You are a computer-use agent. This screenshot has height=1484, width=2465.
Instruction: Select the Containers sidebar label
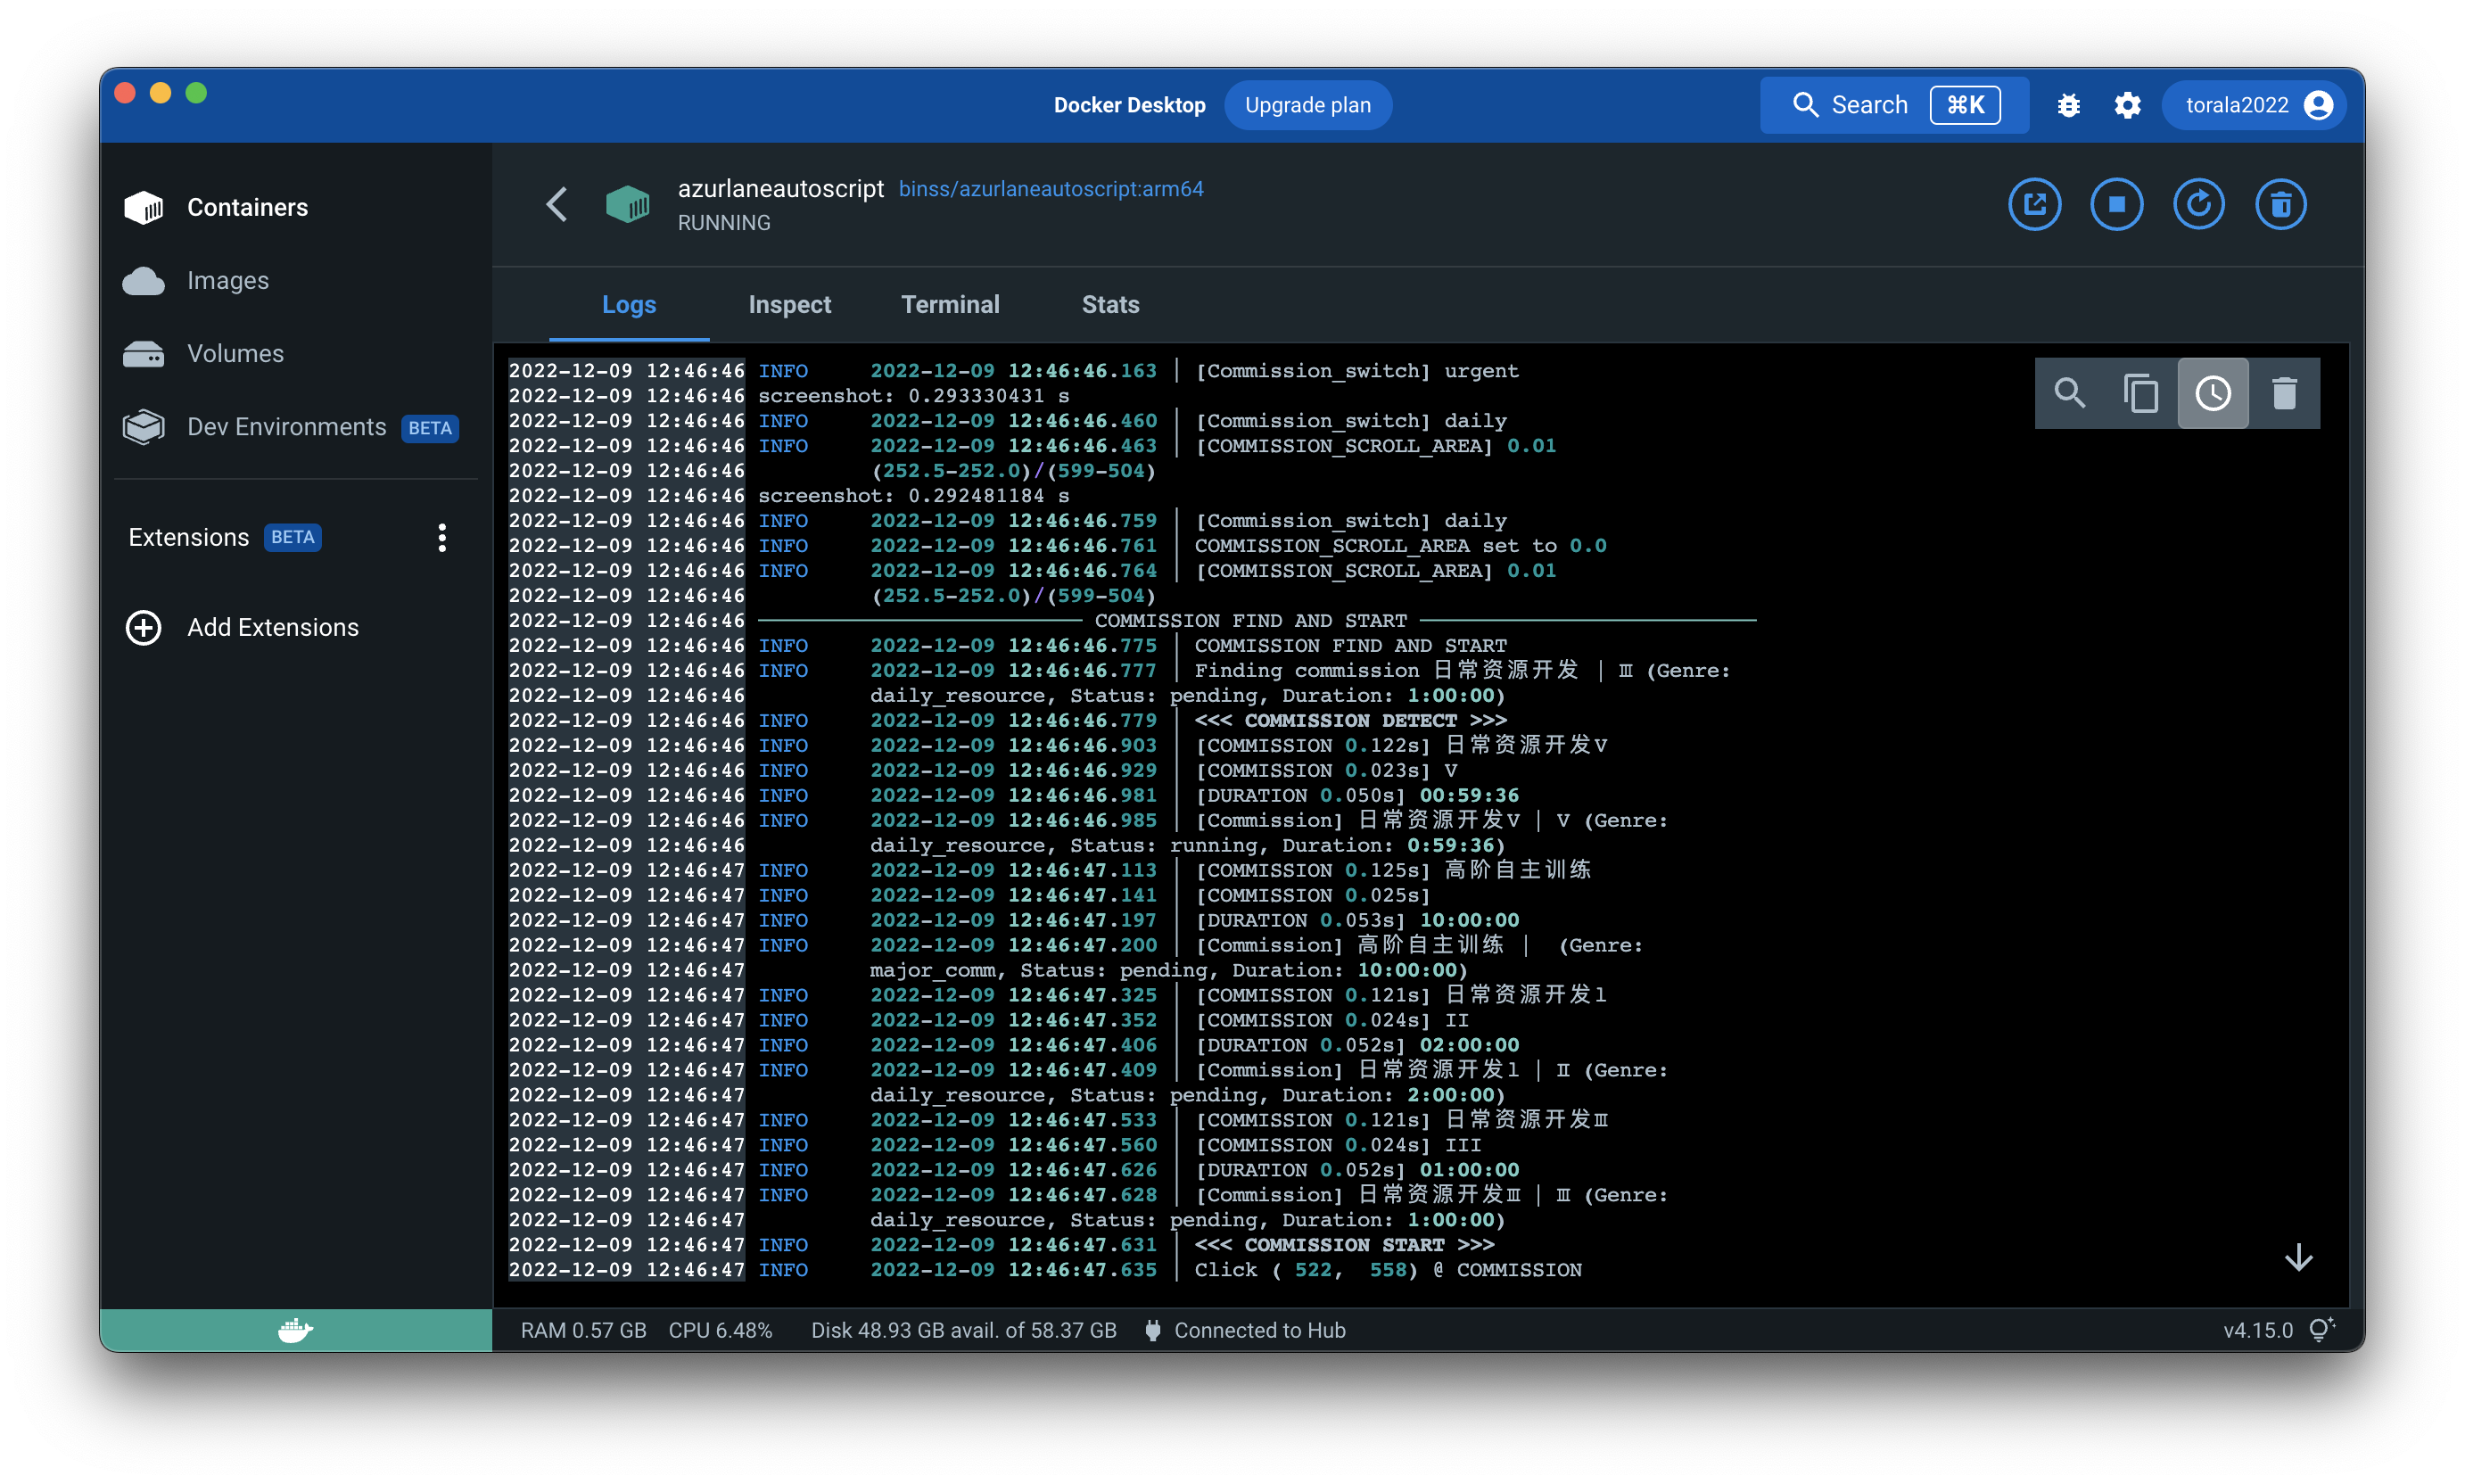[248, 207]
